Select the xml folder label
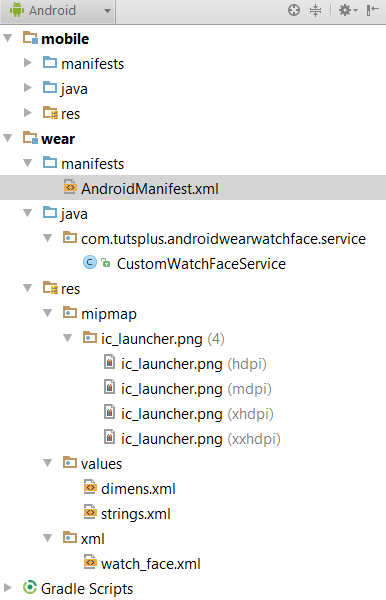Viewport: 386px width, 600px height. click(x=93, y=539)
